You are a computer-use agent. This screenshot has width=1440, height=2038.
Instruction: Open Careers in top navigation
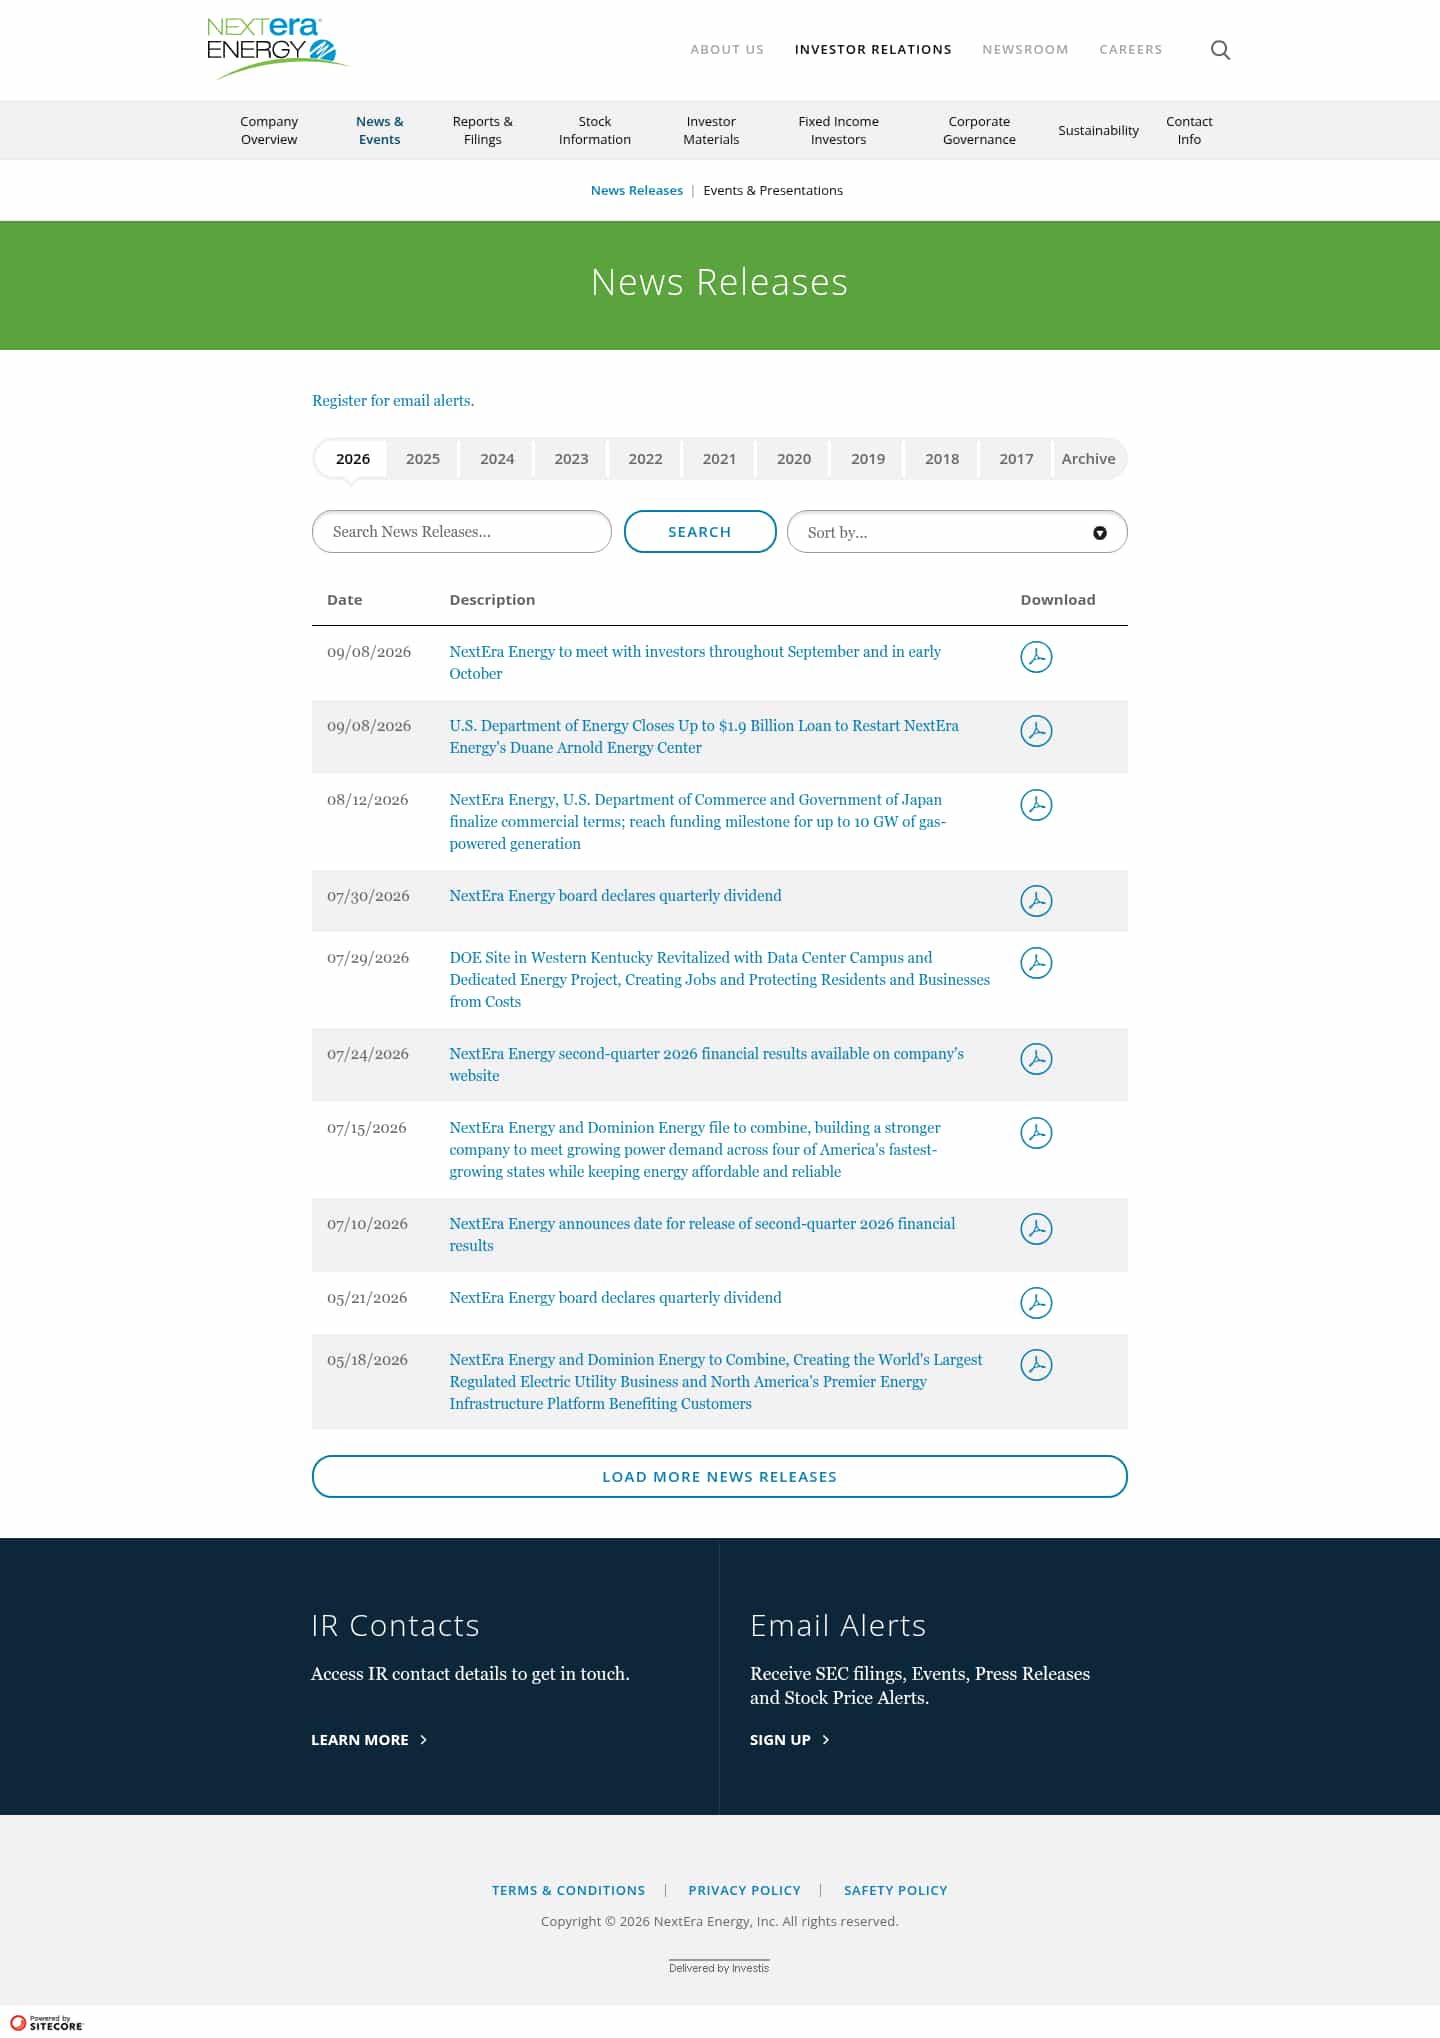tap(1131, 49)
